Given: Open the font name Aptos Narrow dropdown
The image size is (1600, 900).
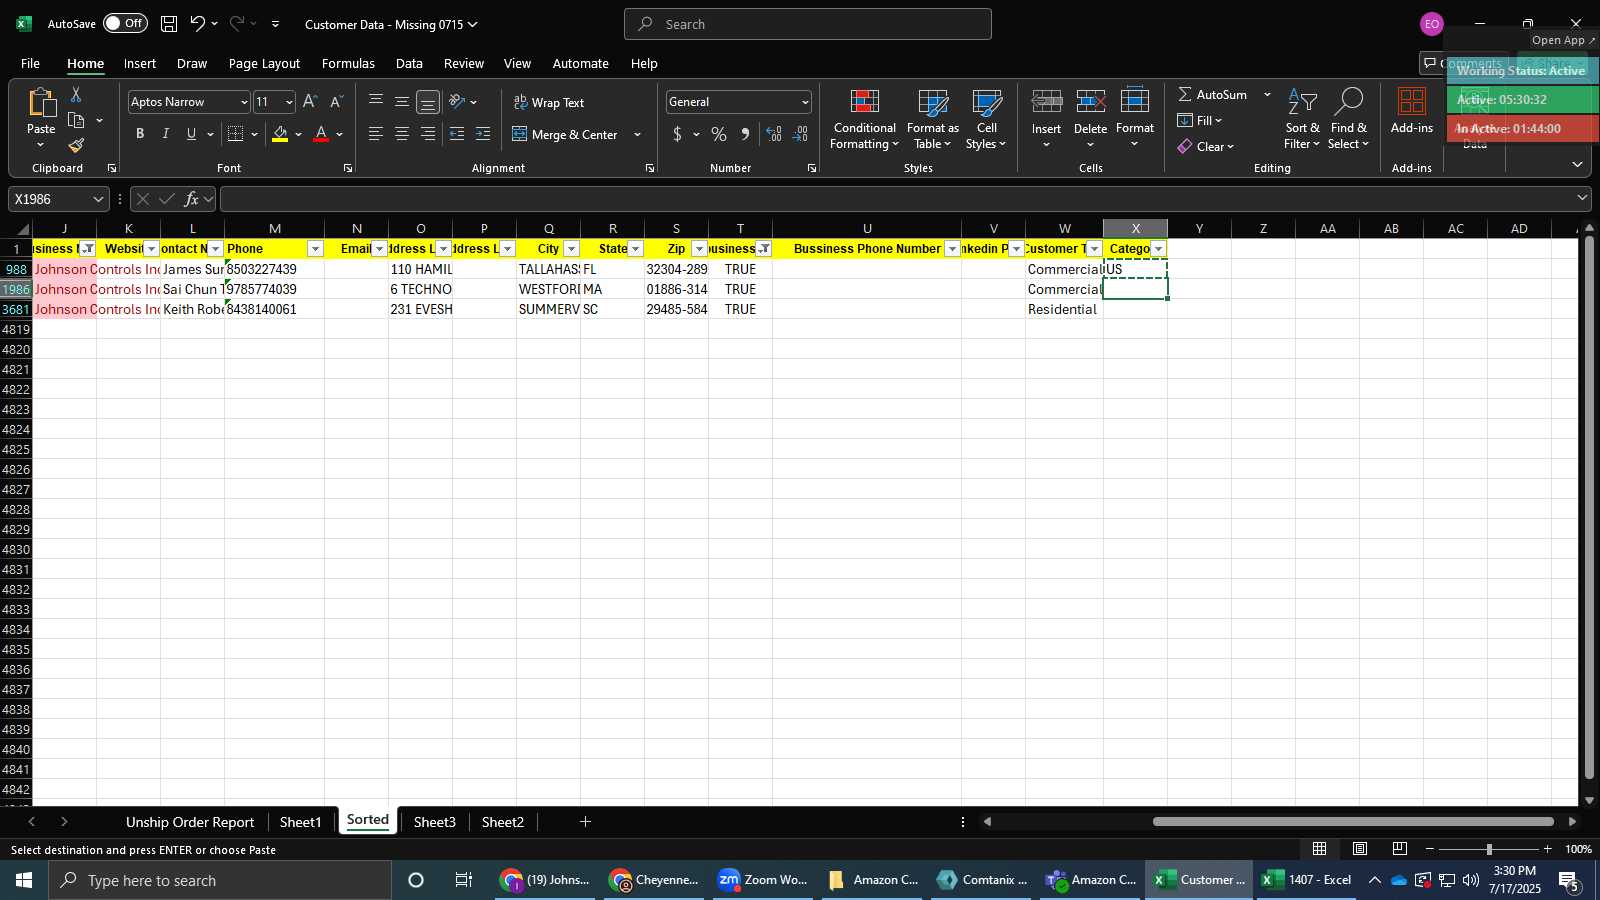Looking at the screenshot, I should click(x=243, y=102).
